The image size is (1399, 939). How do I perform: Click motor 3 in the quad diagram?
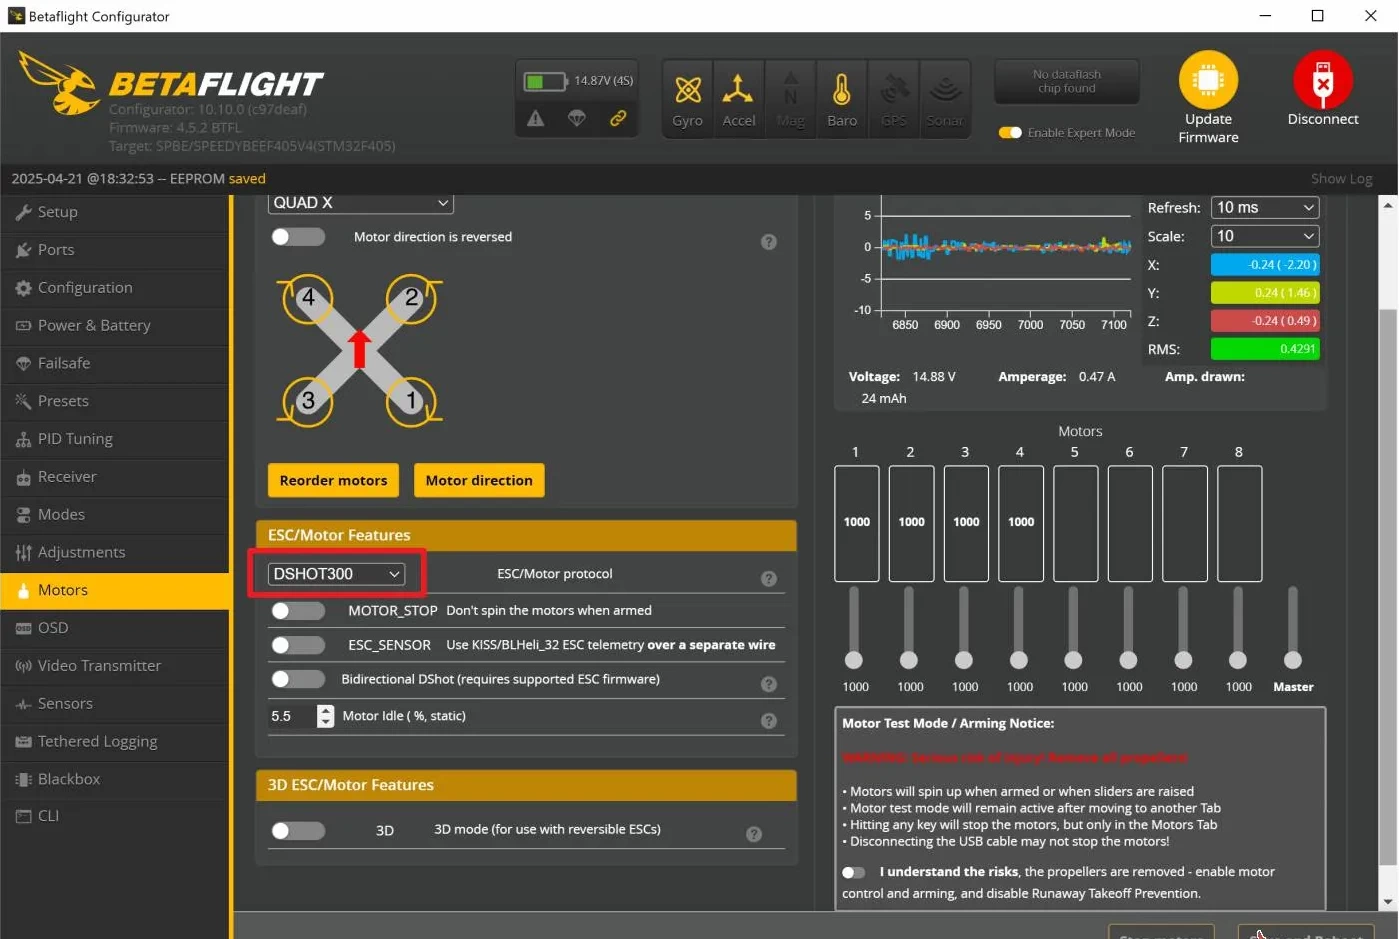tap(308, 401)
